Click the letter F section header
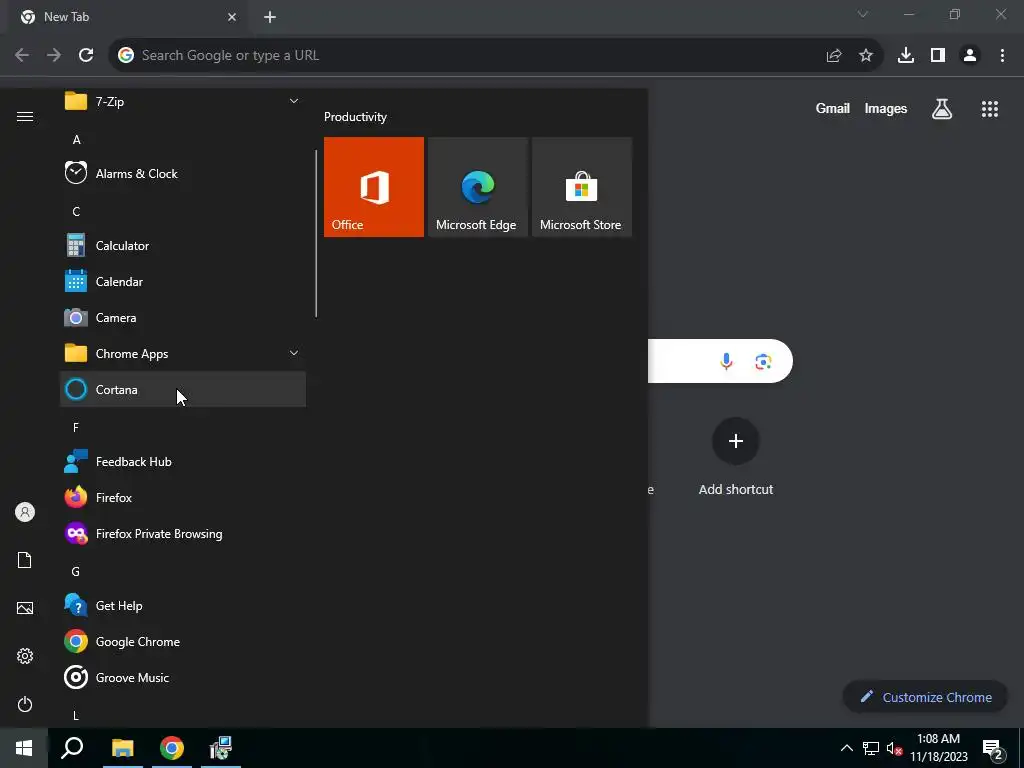Viewport: 1024px width, 768px height. [x=76, y=428]
